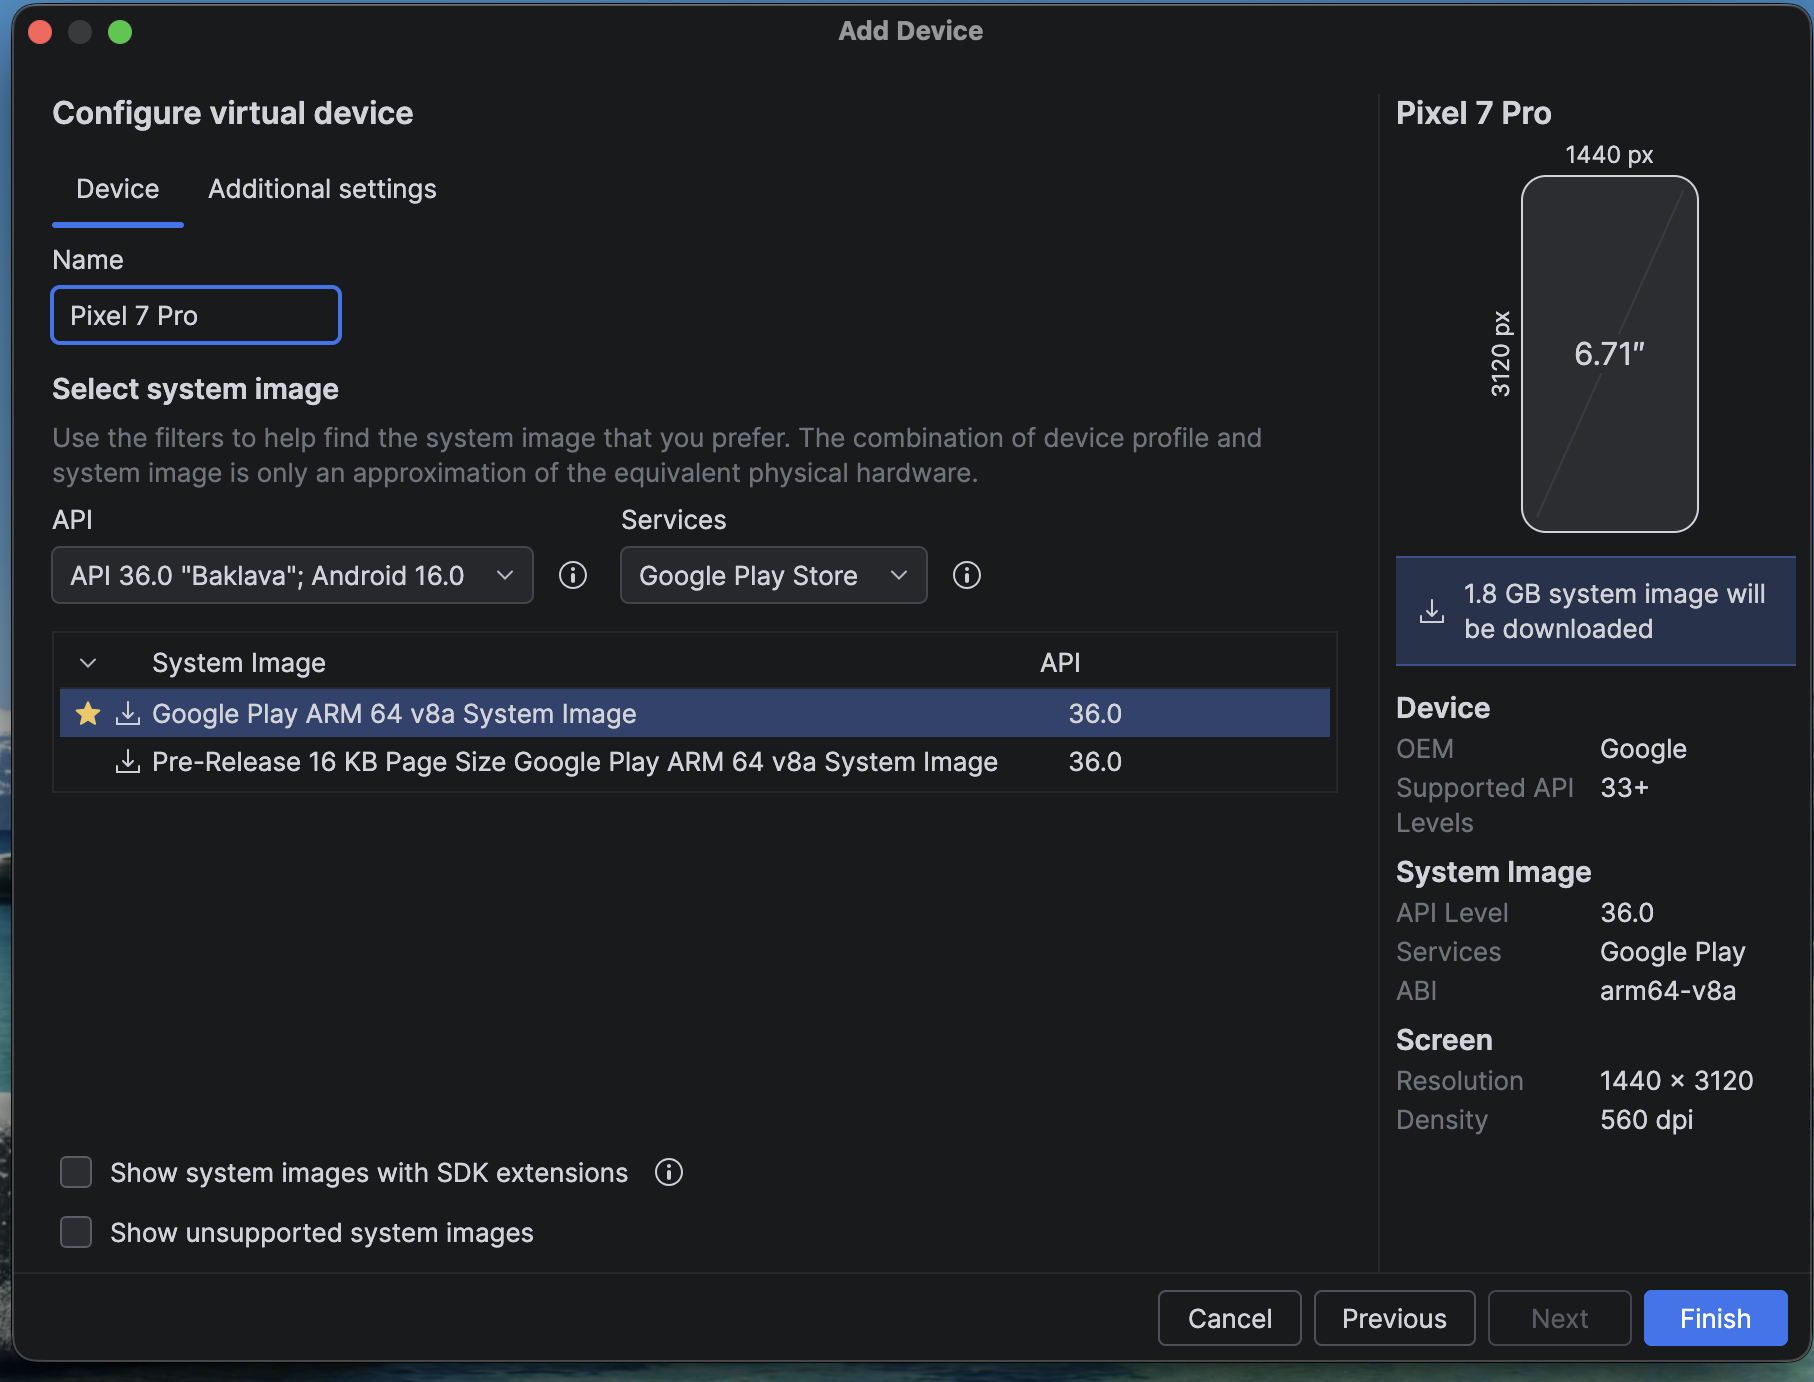
Task: Enable Show unsupported system images checkbox
Action: point(76,1232)
